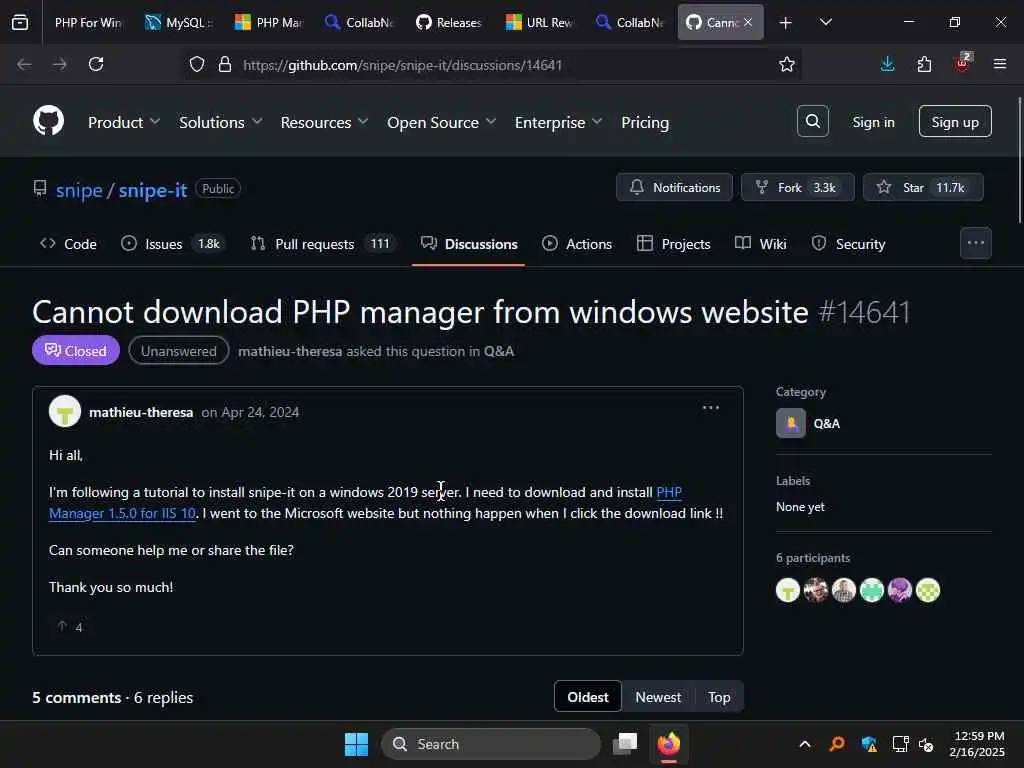Screen dimensions: 1024x768
Task: Click the Q&A category link in sidebar
Action: [x=826, y=423]
